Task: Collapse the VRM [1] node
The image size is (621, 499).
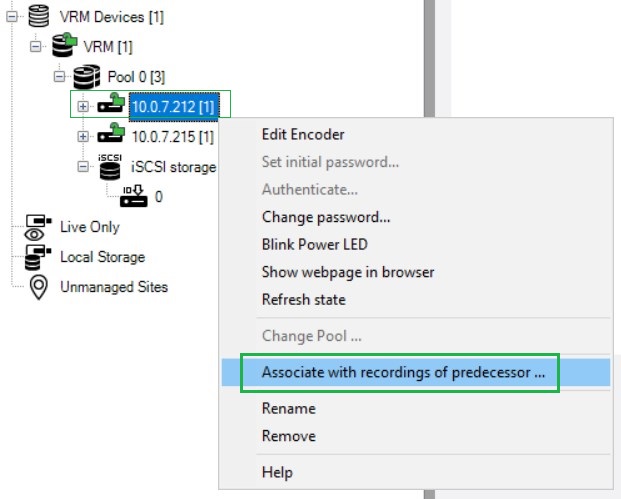Action: tap(37, 45)
